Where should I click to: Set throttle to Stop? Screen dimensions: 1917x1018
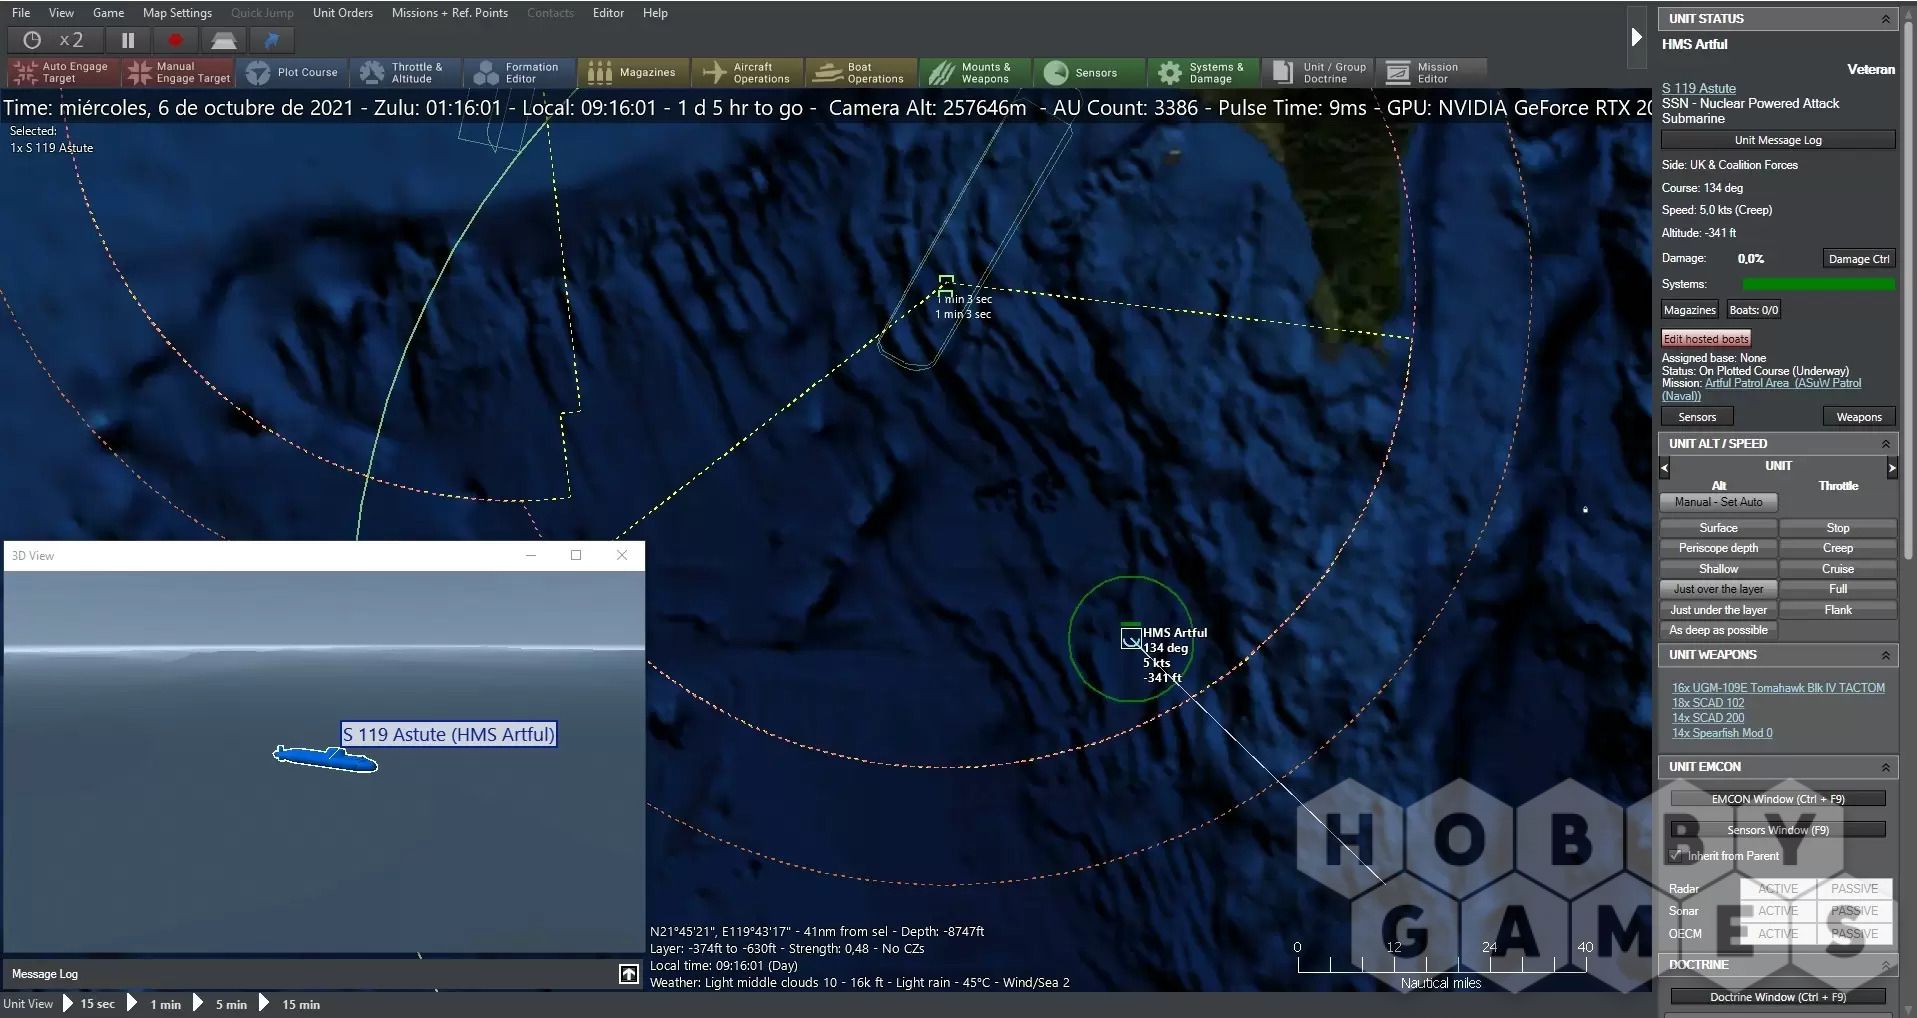click(1837, 528)
